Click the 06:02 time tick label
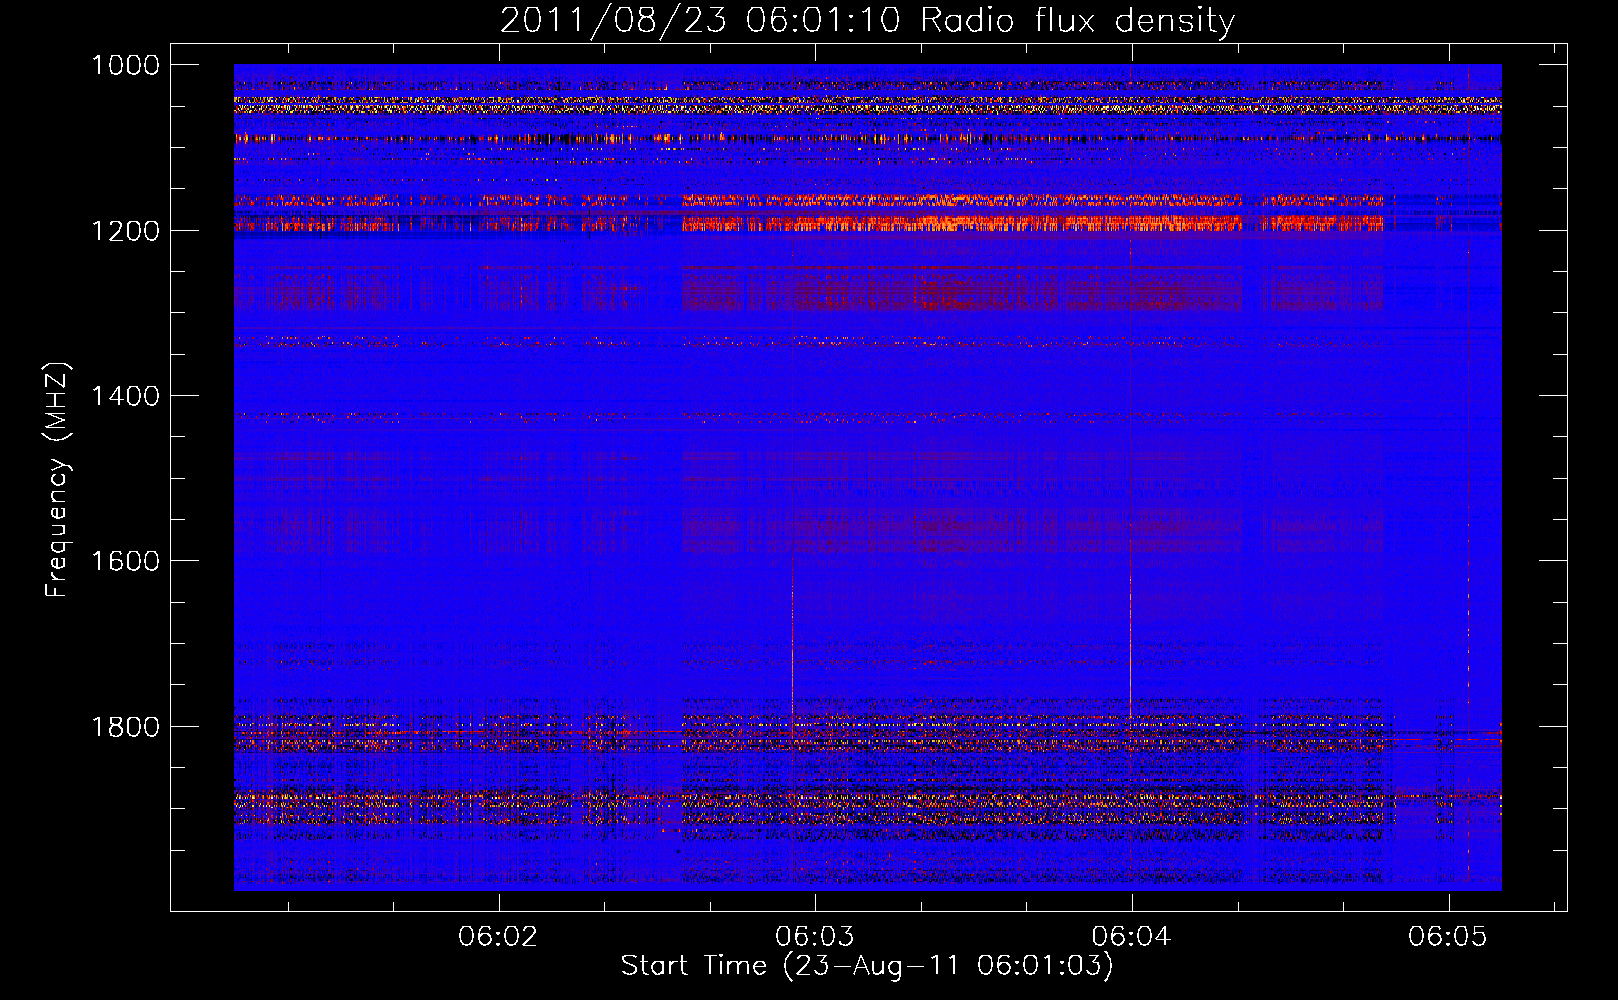 [x=498, y=937]
